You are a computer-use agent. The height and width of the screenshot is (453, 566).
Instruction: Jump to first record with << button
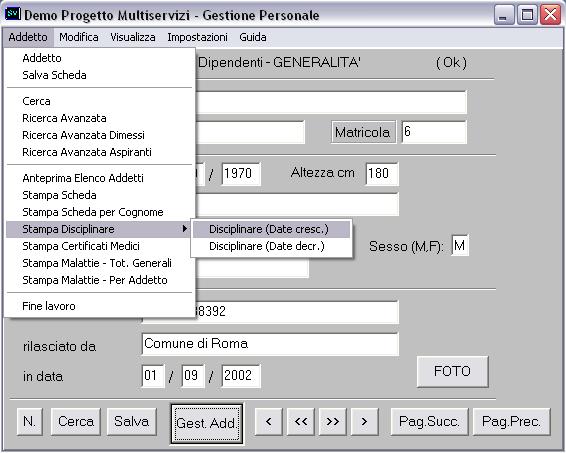(301, 422)
